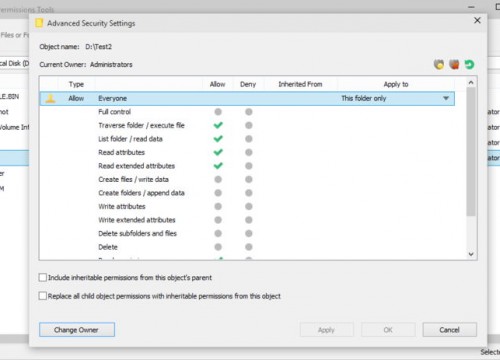Toggle Deny for Full control
This screenshot has width=500, height=360.
(249, 112)
